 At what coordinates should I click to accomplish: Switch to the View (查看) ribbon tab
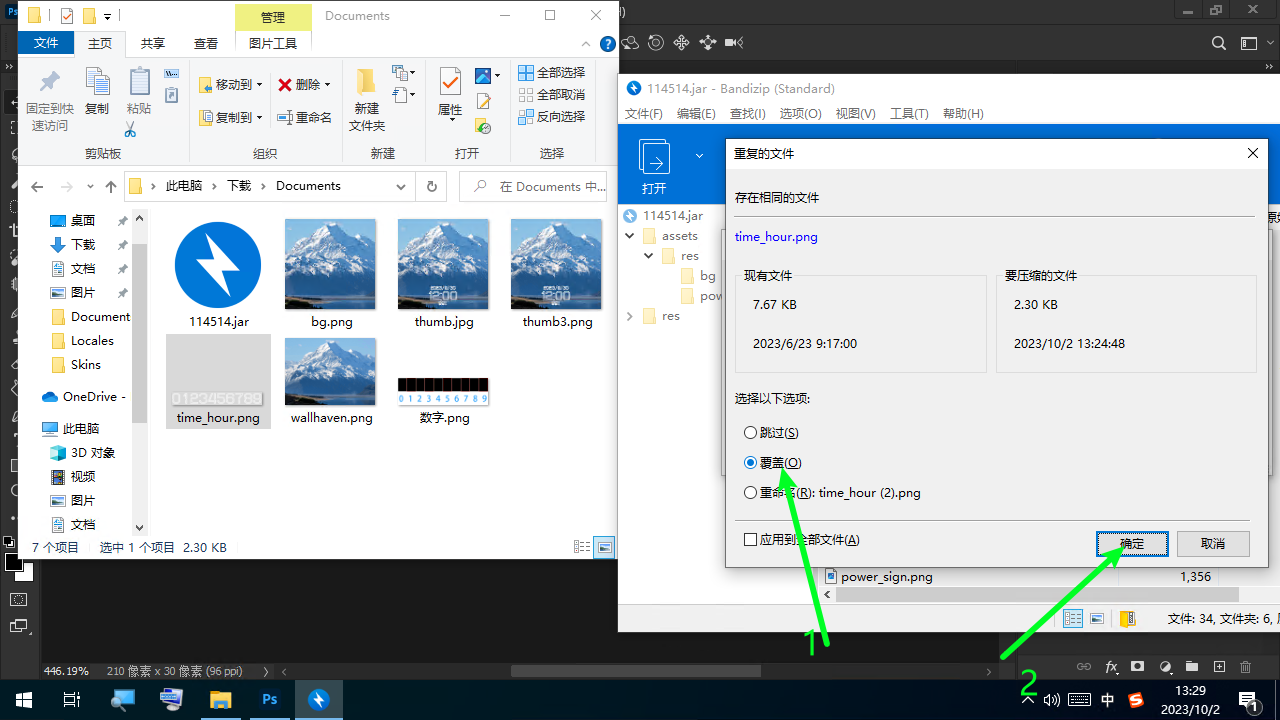pos(206,44)
